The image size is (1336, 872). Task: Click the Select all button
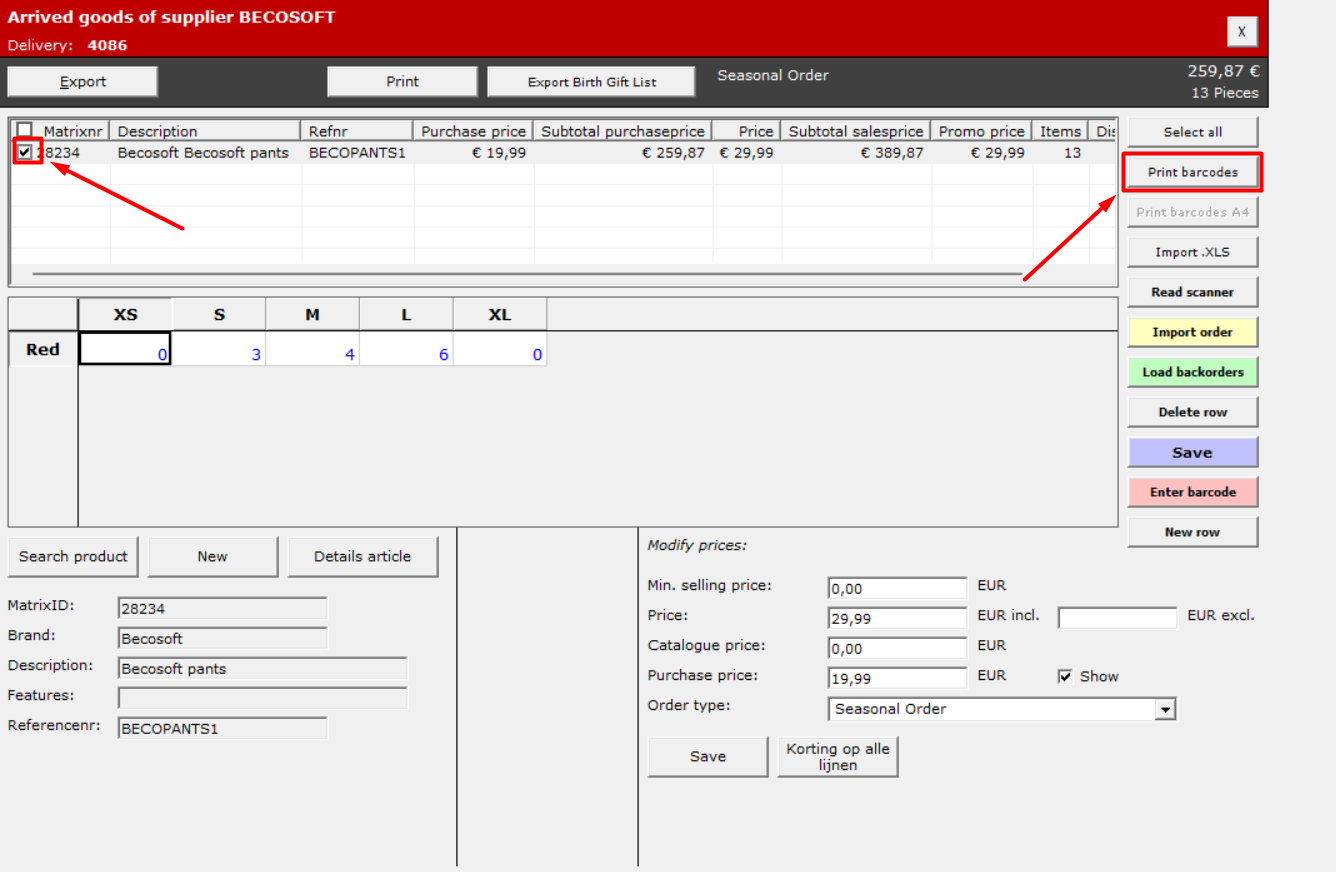point(1192,132)
